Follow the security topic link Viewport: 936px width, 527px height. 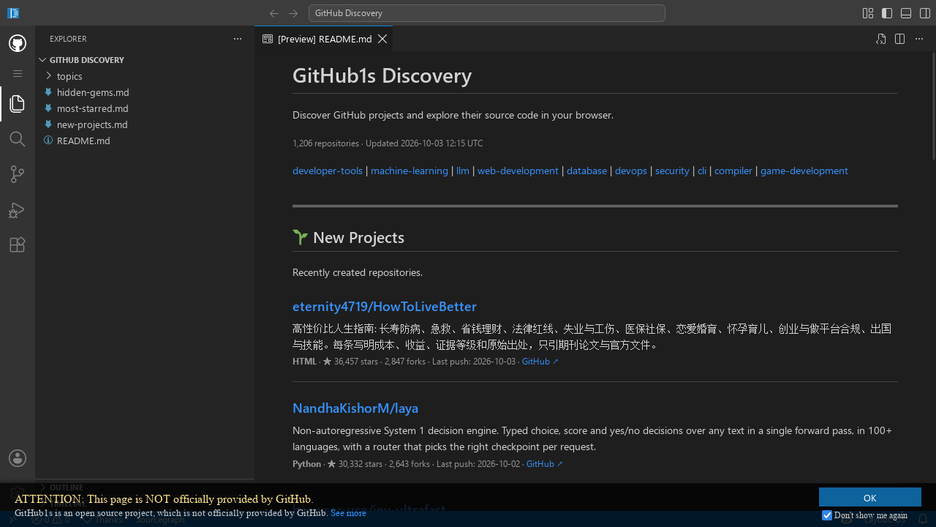tap(672, 171)
